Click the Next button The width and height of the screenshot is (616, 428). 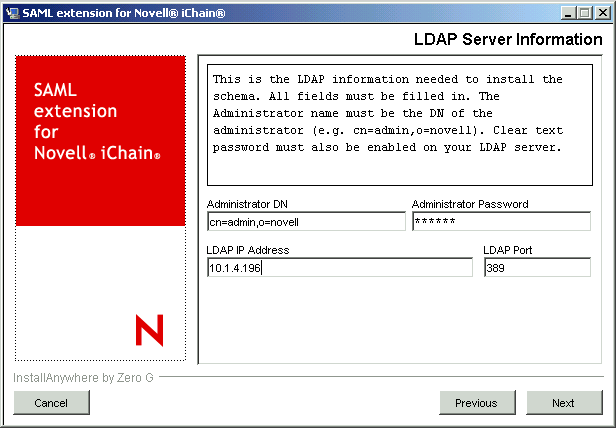(564, 402)
